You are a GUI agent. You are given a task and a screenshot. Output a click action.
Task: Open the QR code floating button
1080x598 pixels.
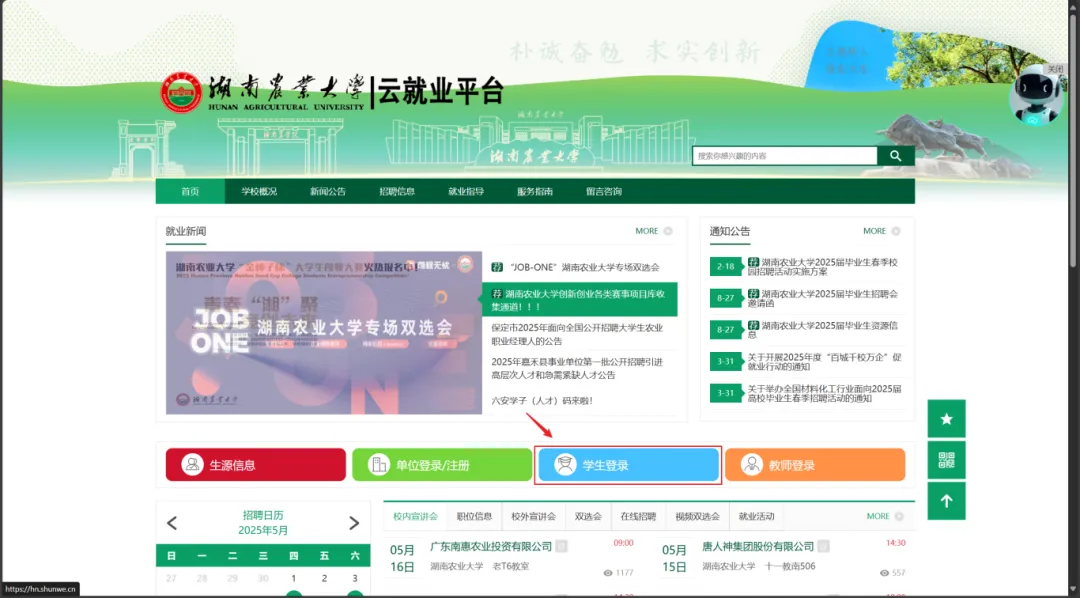[946, 460]
